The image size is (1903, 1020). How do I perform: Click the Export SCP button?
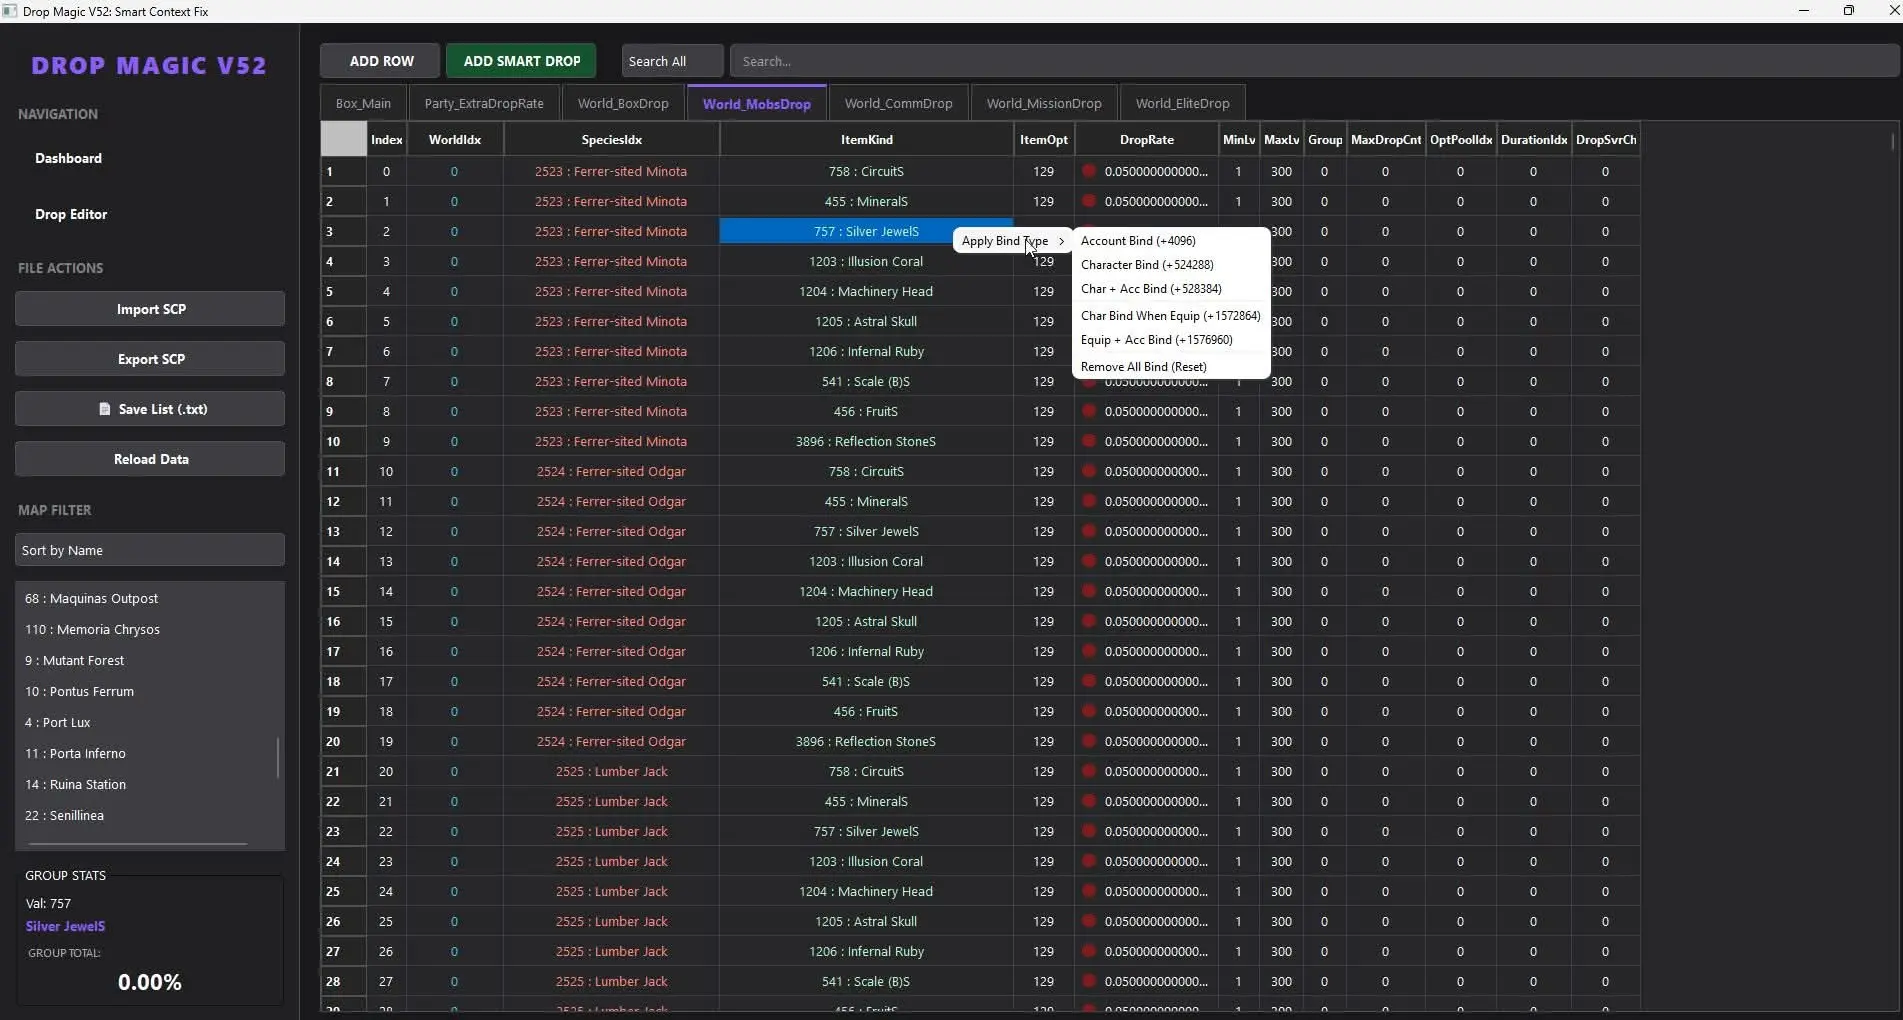coord(150,359)
